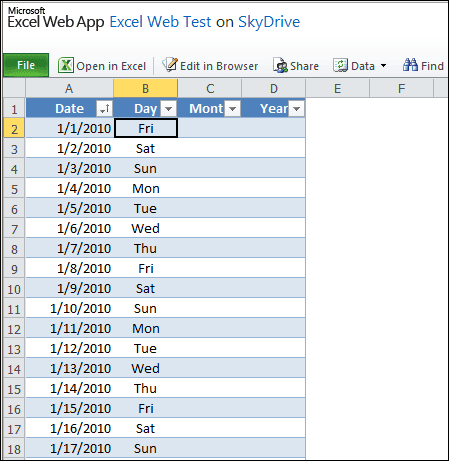Viewport: 449px width, 461px height.
Task: Click the Day table header cell
Action: (x=146, y=108)
